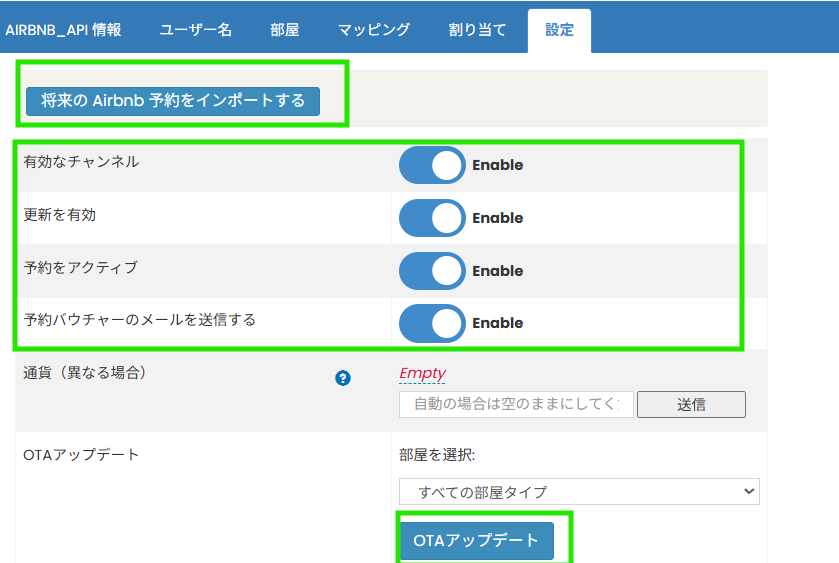Switch to the ユーザー名 tab

pos(196,30)
